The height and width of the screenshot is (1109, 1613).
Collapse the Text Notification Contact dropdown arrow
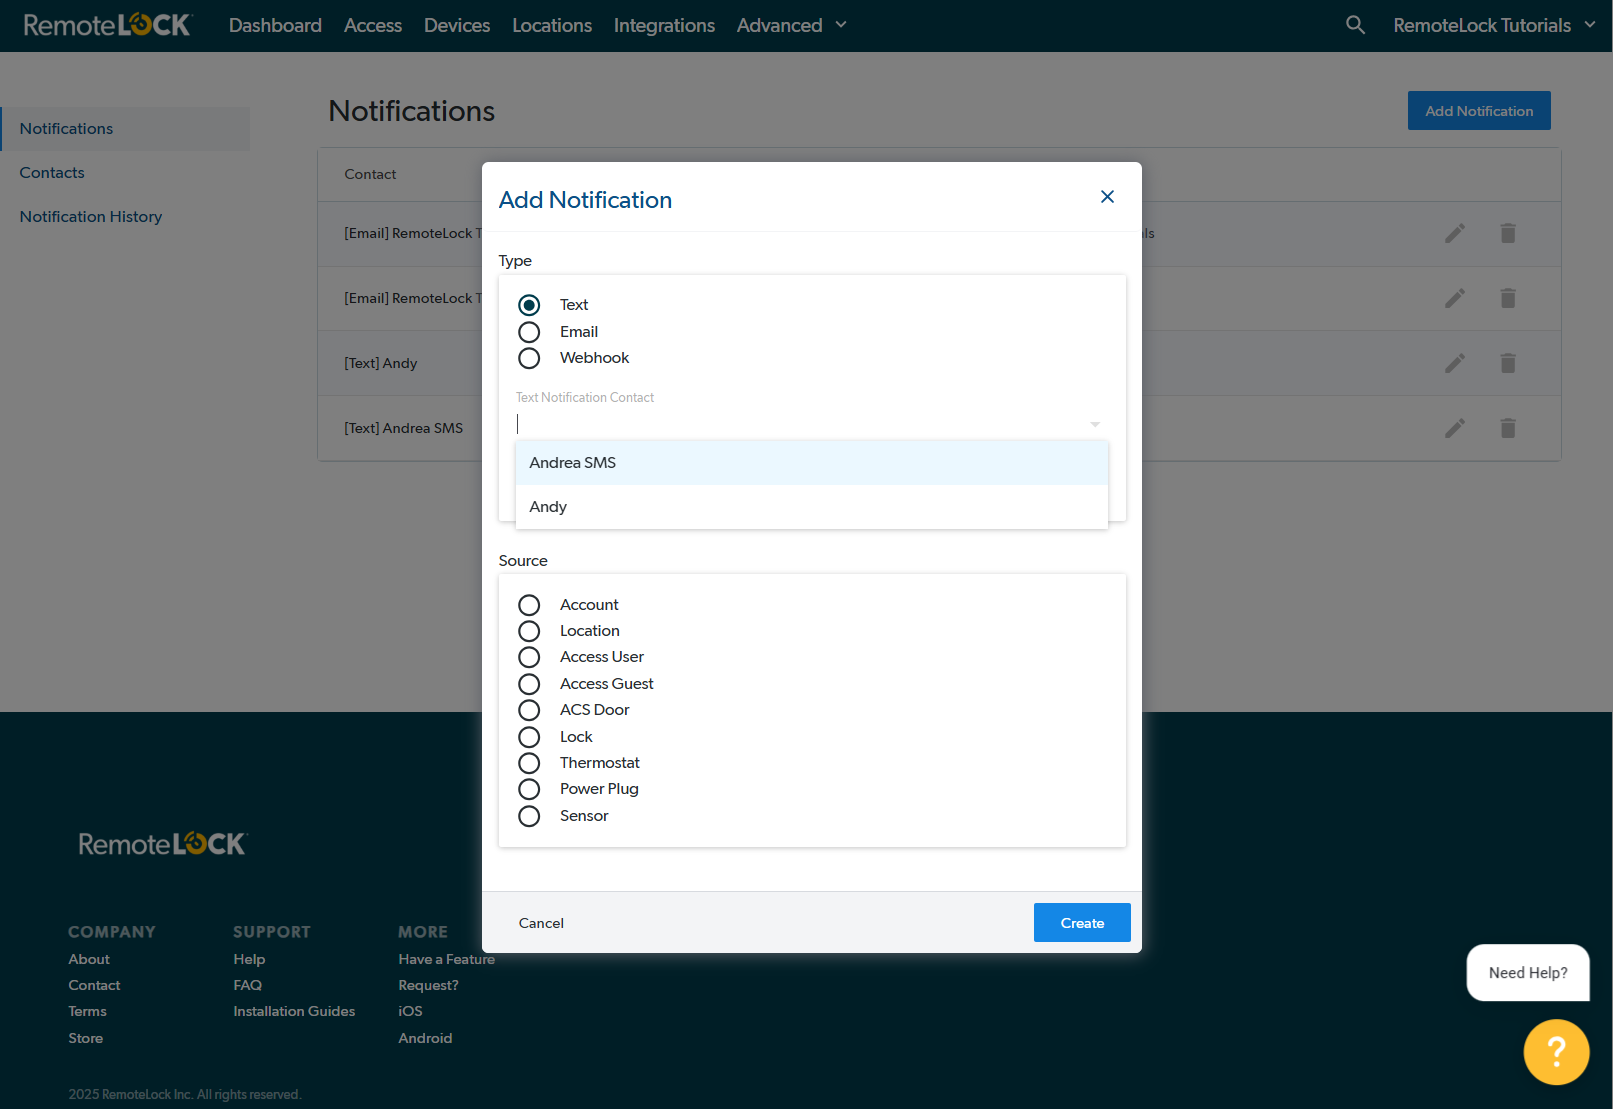(1095, 425)
